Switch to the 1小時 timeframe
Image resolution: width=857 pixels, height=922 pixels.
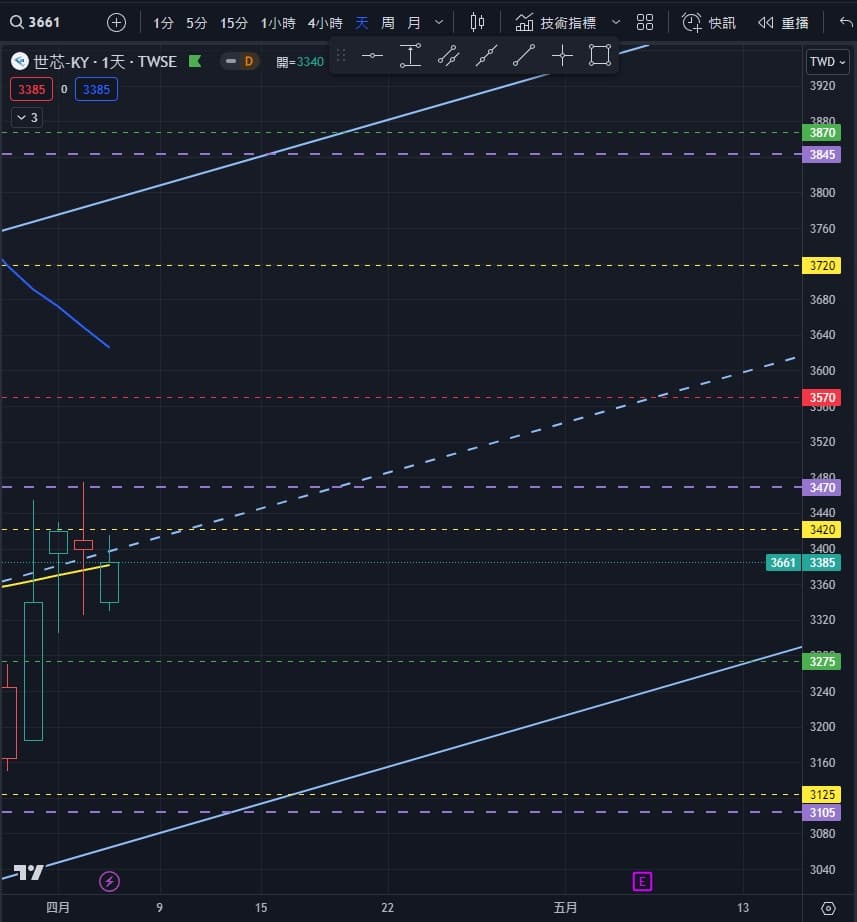click(277, 22)
